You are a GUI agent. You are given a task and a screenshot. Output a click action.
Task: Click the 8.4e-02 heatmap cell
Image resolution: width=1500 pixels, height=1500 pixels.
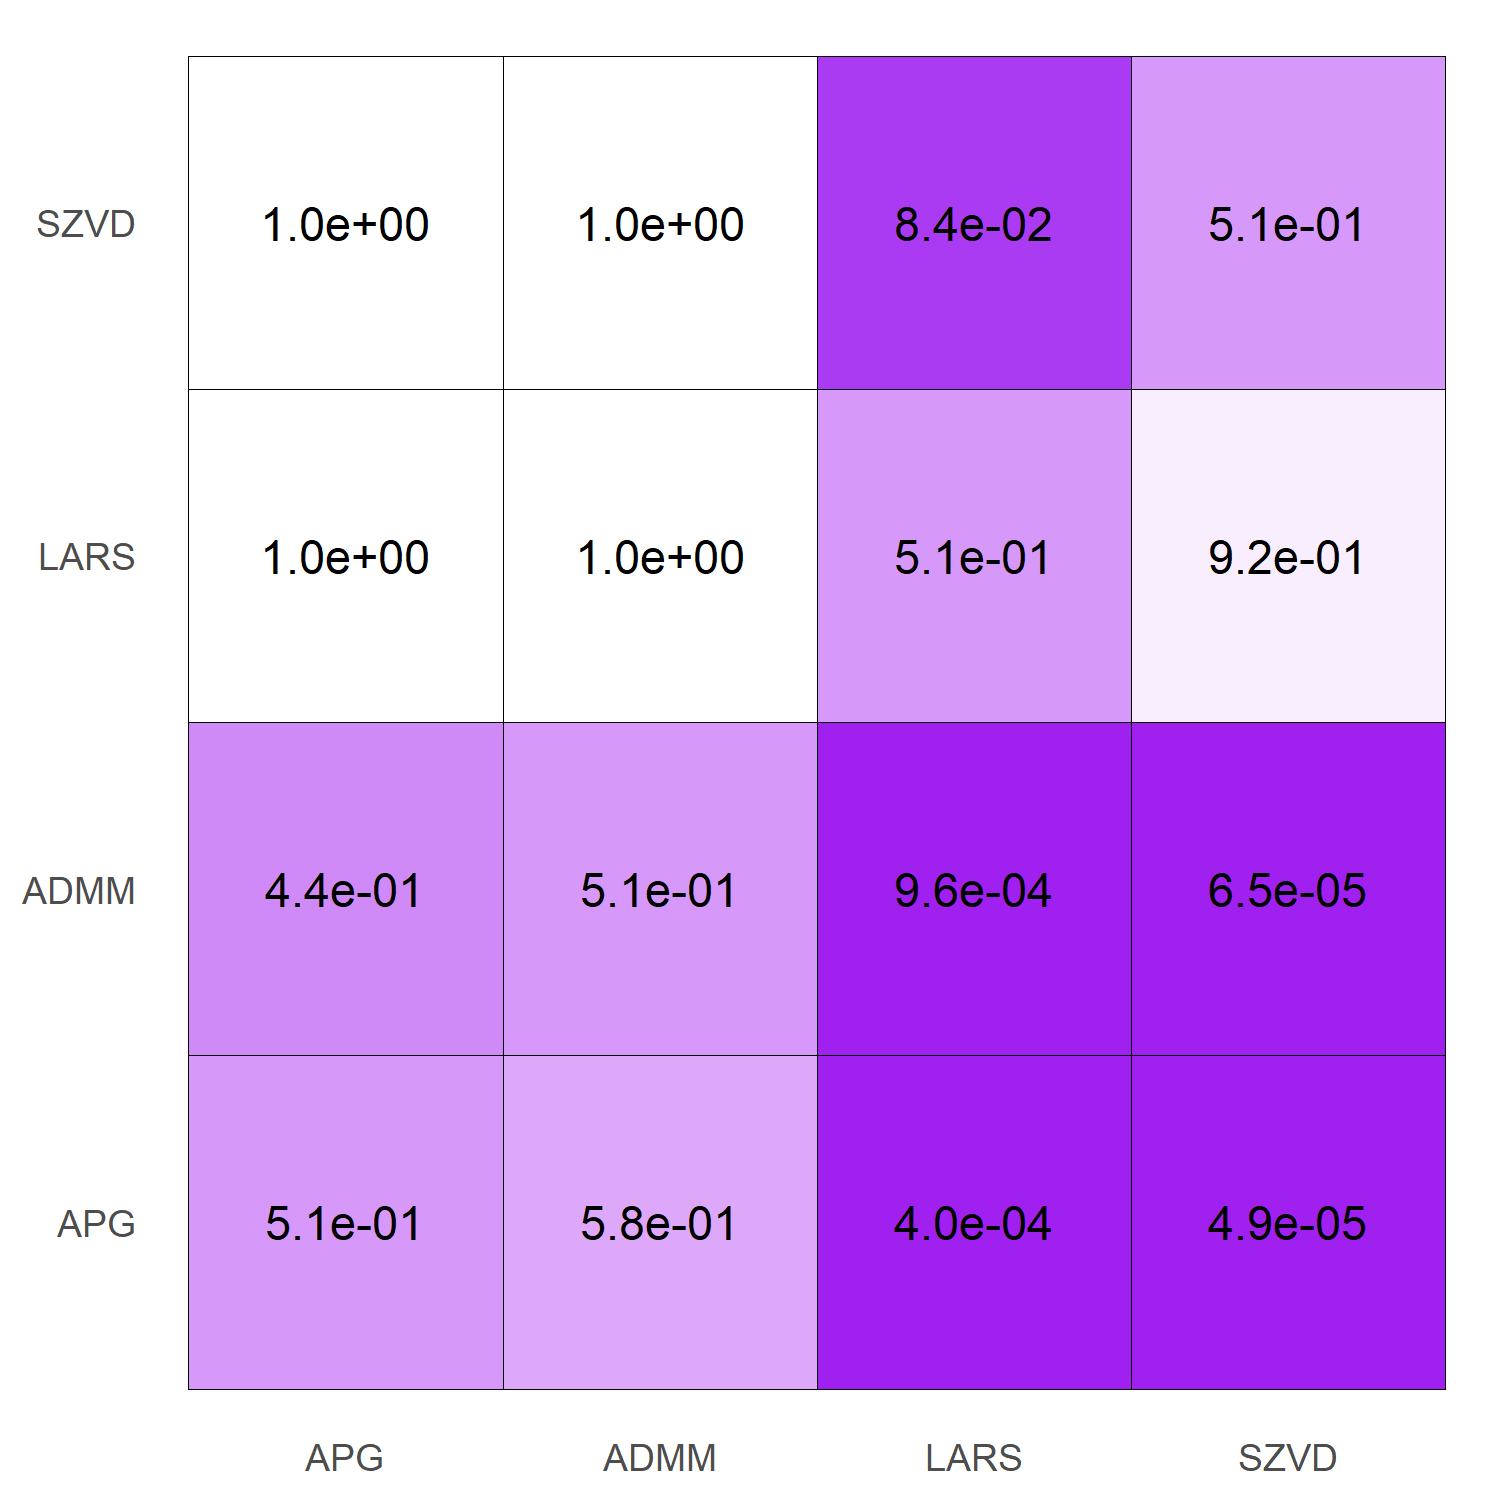tap(974, 224)
